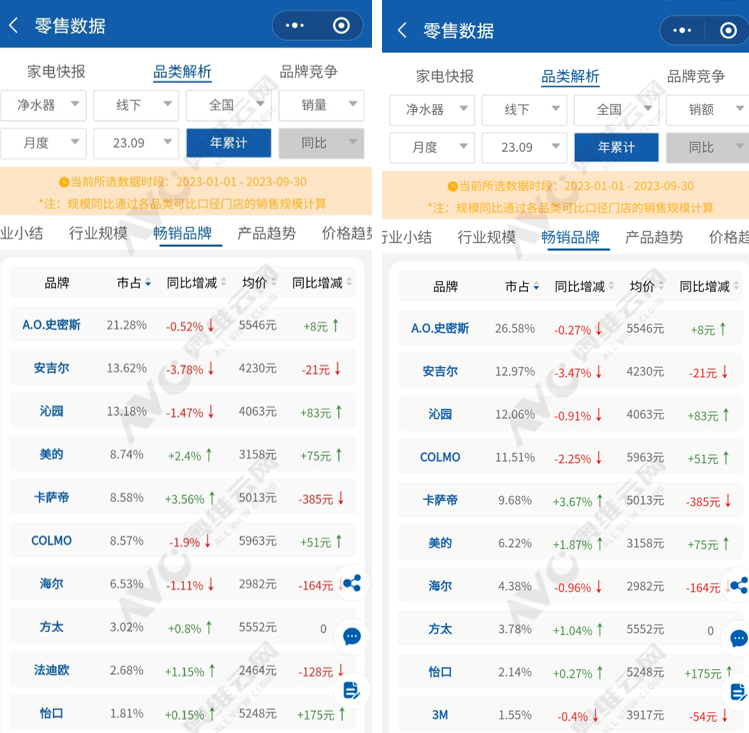749x733 pixels.
Task: Click 26.58% market share in right table
Action: coord(515,329)
